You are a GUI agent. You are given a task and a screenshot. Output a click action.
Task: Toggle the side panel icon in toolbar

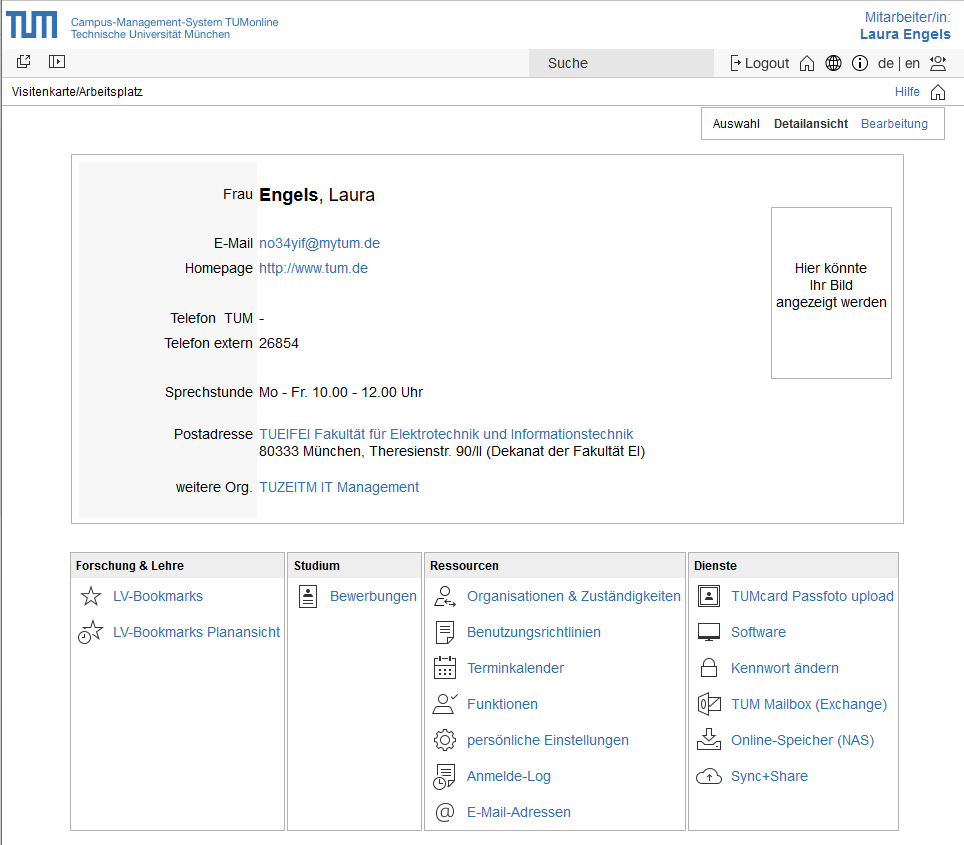57,62
